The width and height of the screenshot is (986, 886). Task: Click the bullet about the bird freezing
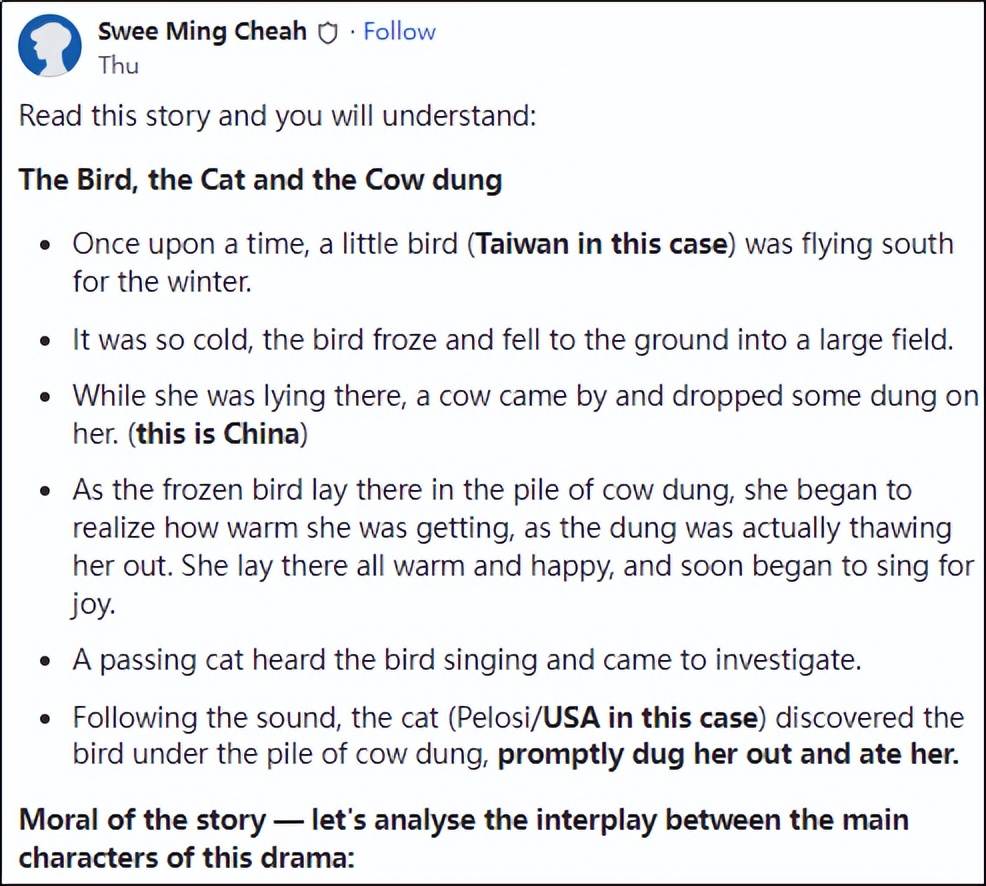click(510, 339)
